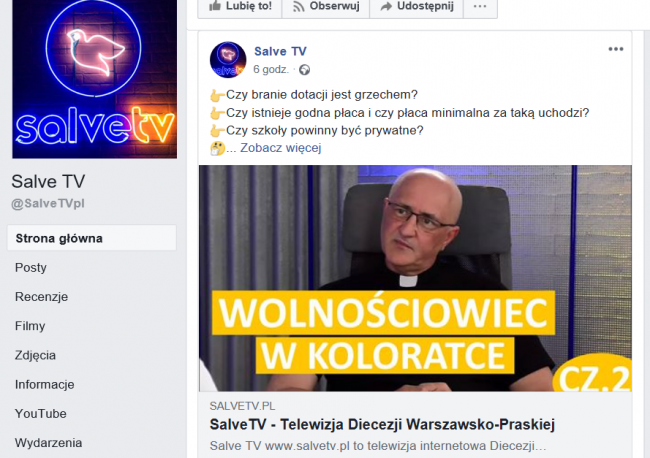Viewport: 650px width, 458px height.
Task: Open the SalveTV Telewizja Diecezji Warszawsko-Praskiej link
Action: (382, 424)
